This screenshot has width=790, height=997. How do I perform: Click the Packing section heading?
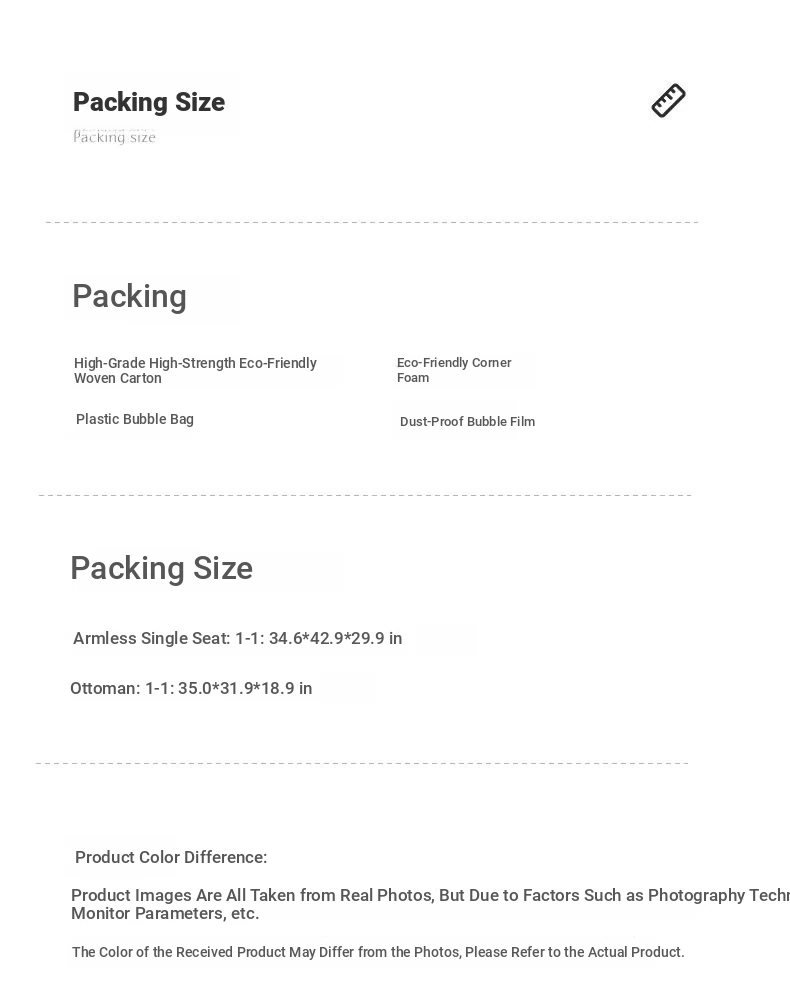point(129,296)
